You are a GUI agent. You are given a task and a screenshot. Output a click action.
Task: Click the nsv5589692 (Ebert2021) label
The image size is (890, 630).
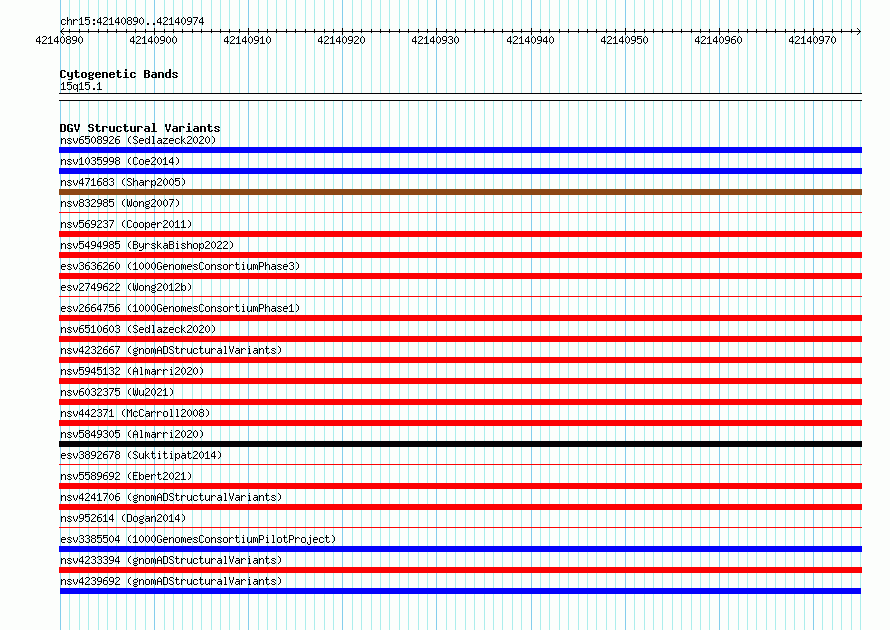(x=126, y=476)
